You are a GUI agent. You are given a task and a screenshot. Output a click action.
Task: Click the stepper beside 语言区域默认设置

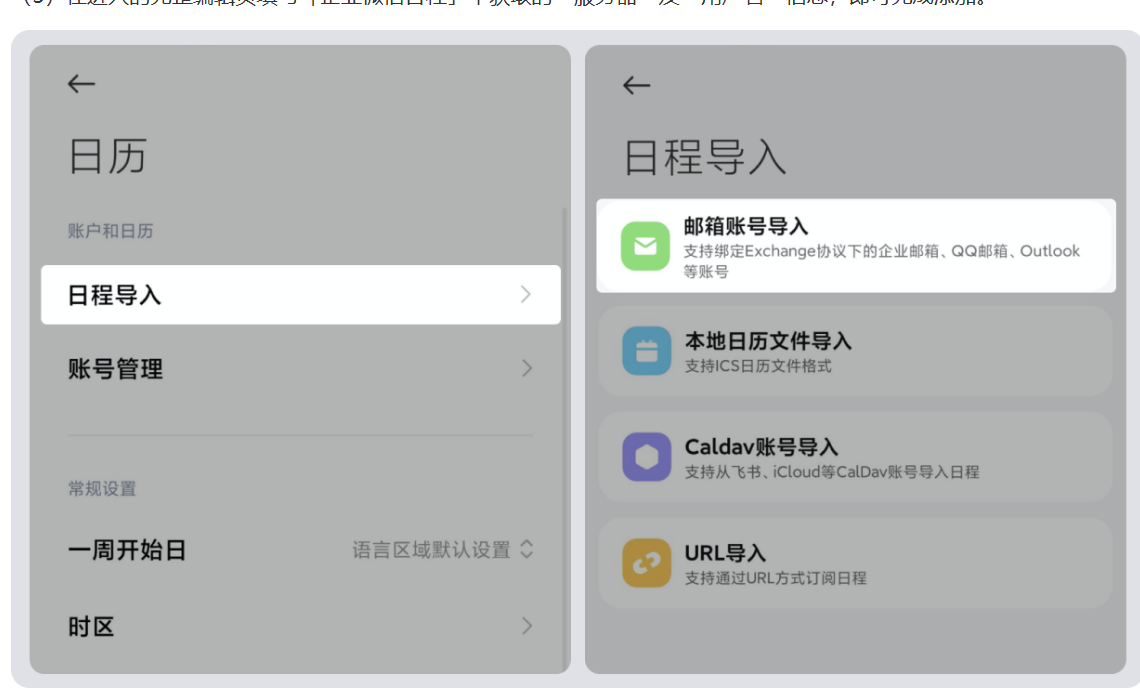coord(526,549)
